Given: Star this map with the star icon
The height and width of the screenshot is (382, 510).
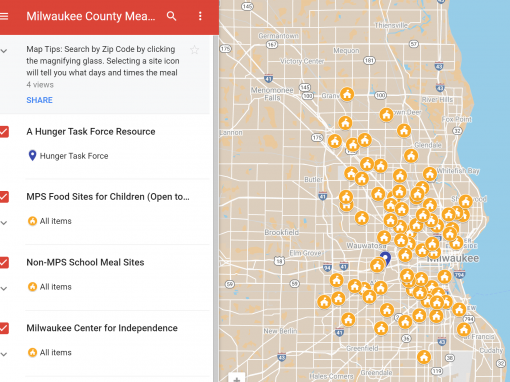Looking at the screenshot, I should tap(194, 50).
